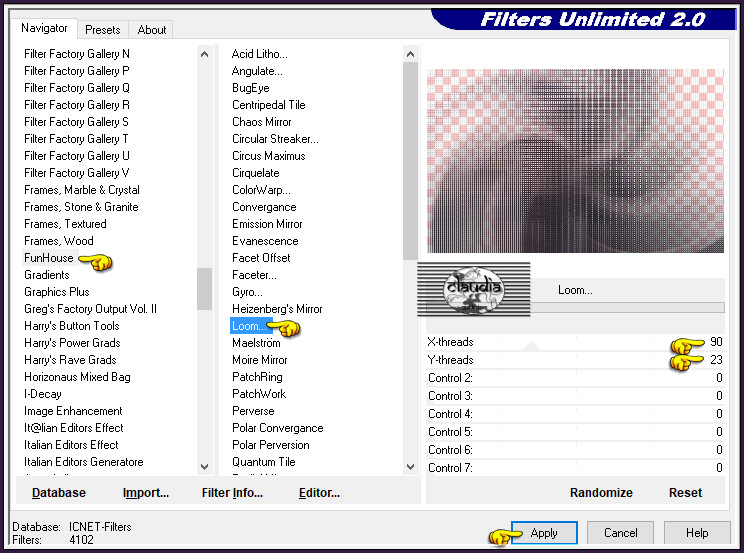Select Harry's Rave Grads
744x553 pixels.
[70, 360]
